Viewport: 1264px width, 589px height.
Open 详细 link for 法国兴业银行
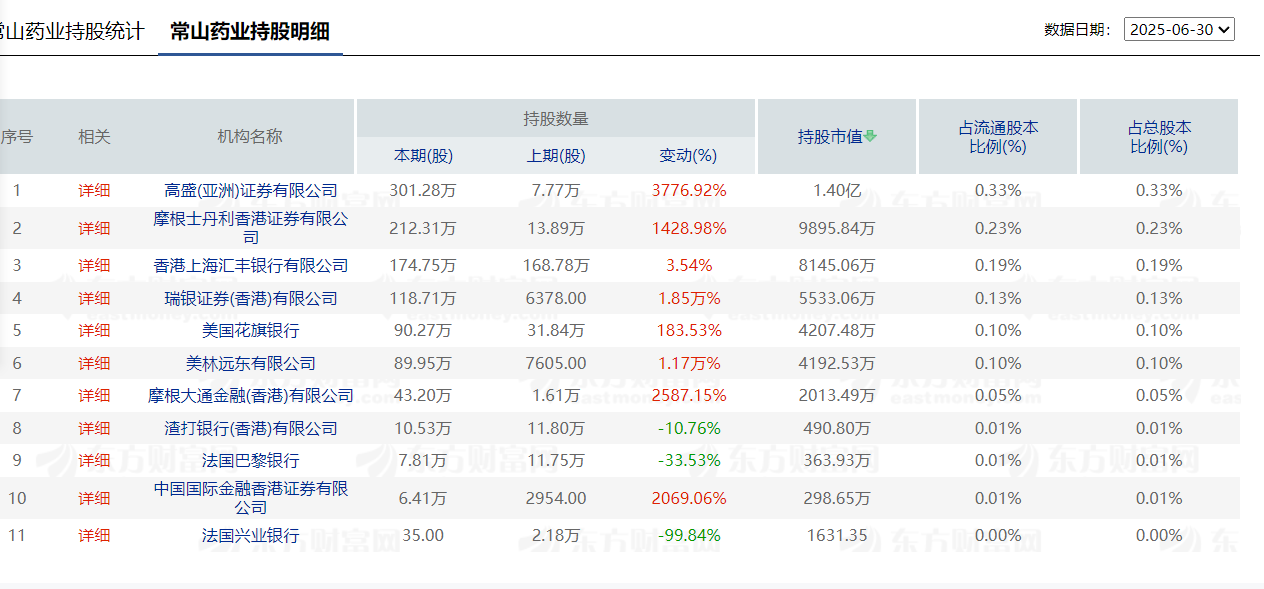pyautogui.click(x=94, y=535)
